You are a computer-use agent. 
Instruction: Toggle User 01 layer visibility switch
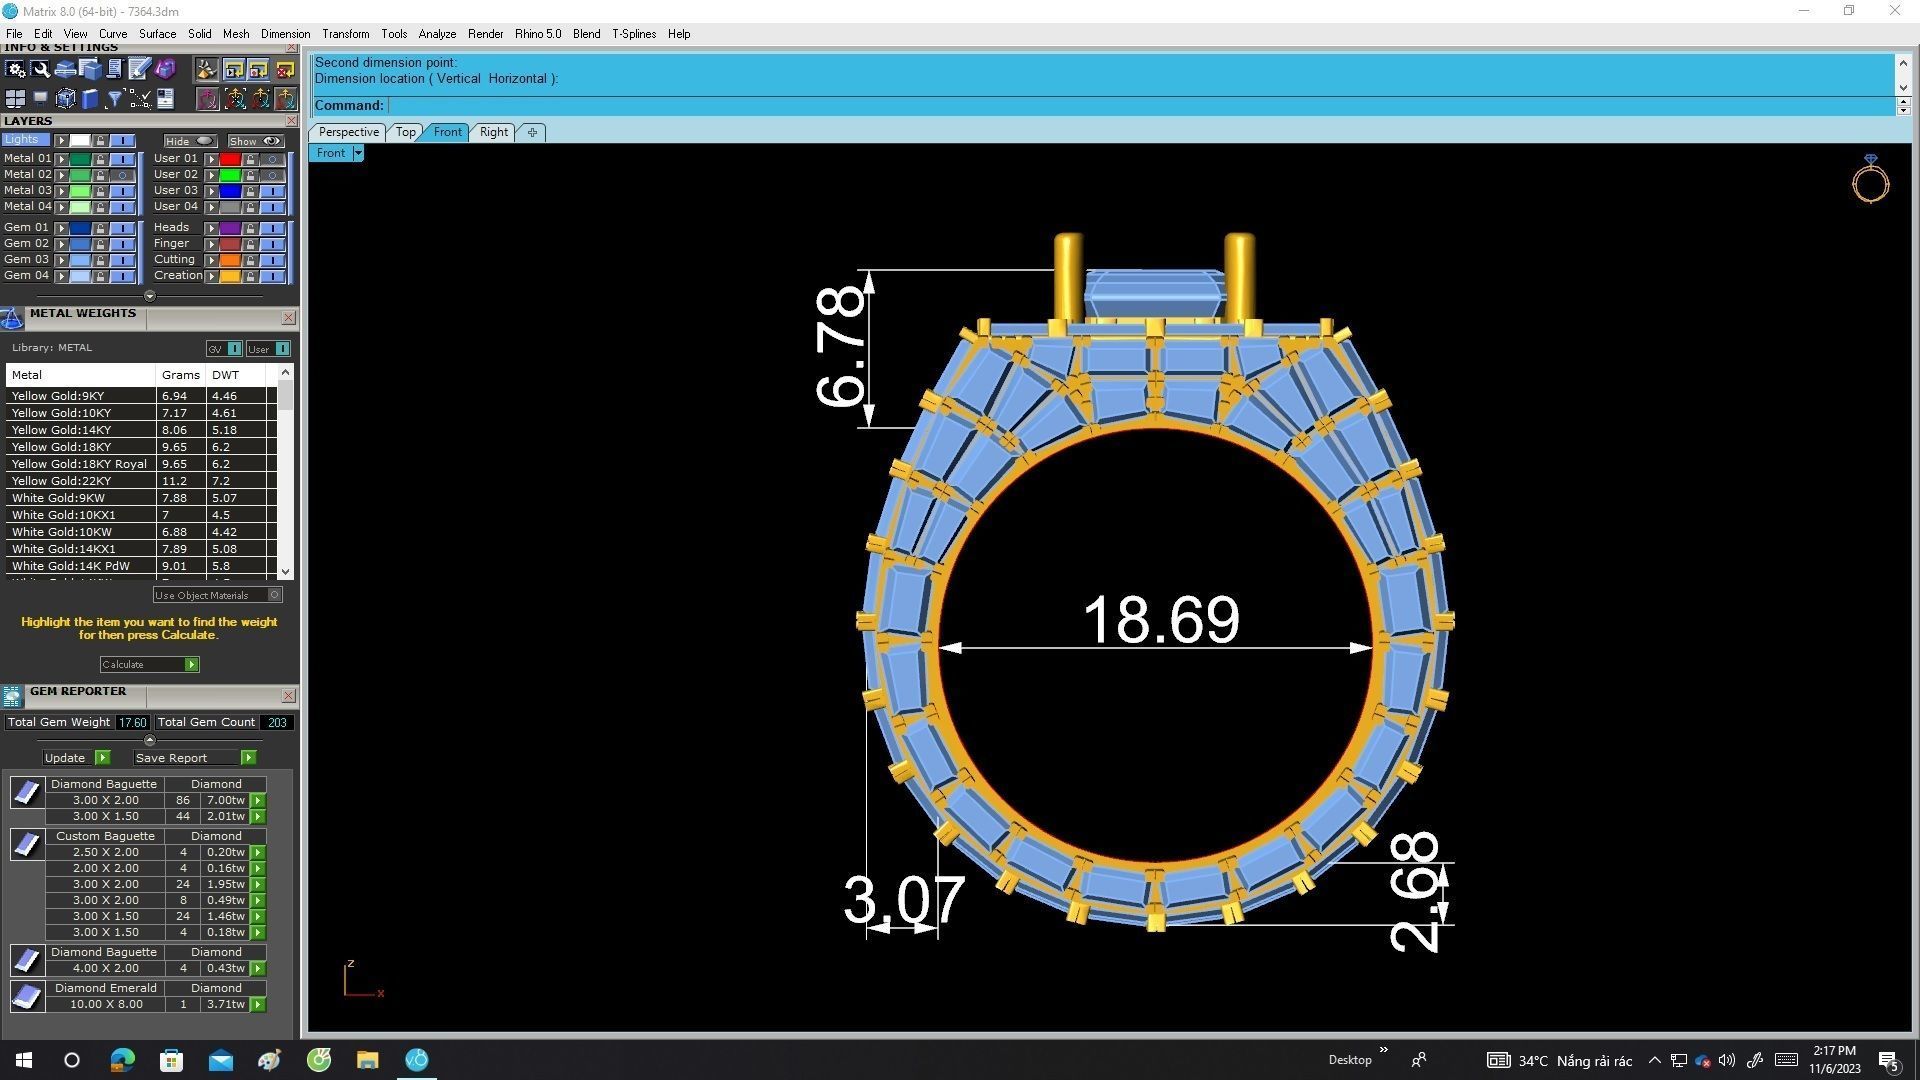click(x=271, y=159)
